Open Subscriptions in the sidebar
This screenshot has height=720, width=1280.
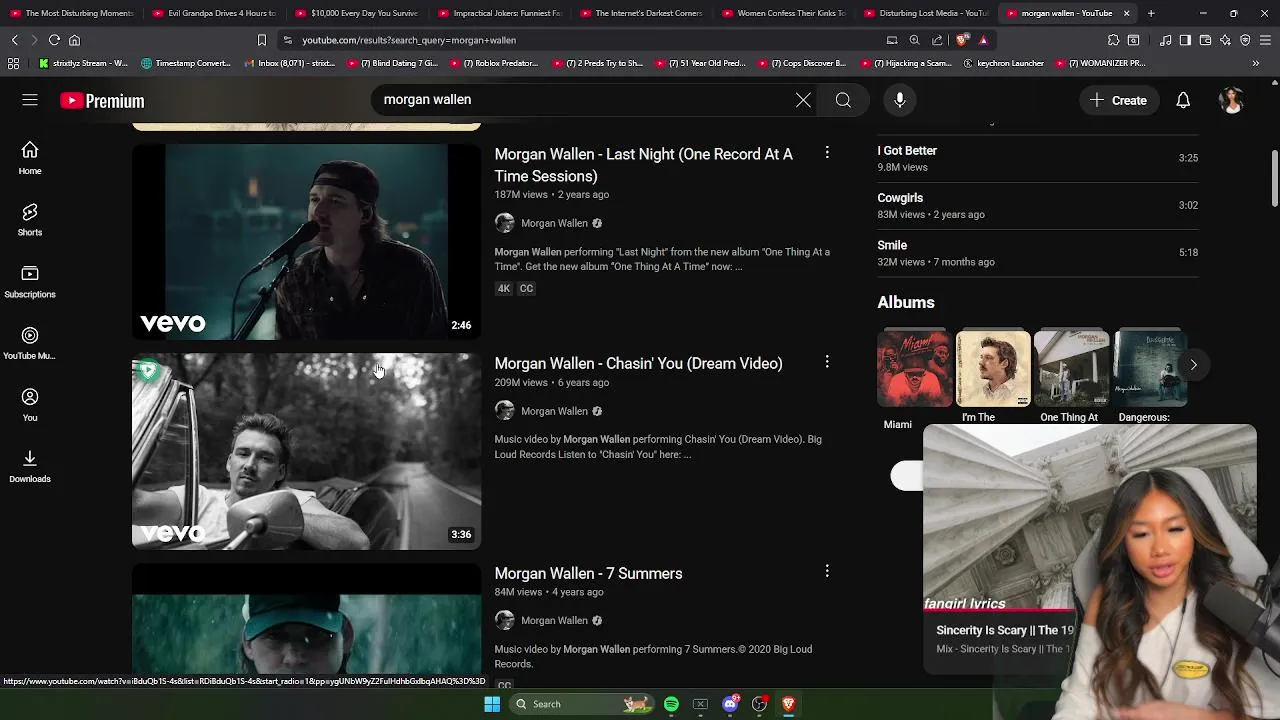[30, 281]
